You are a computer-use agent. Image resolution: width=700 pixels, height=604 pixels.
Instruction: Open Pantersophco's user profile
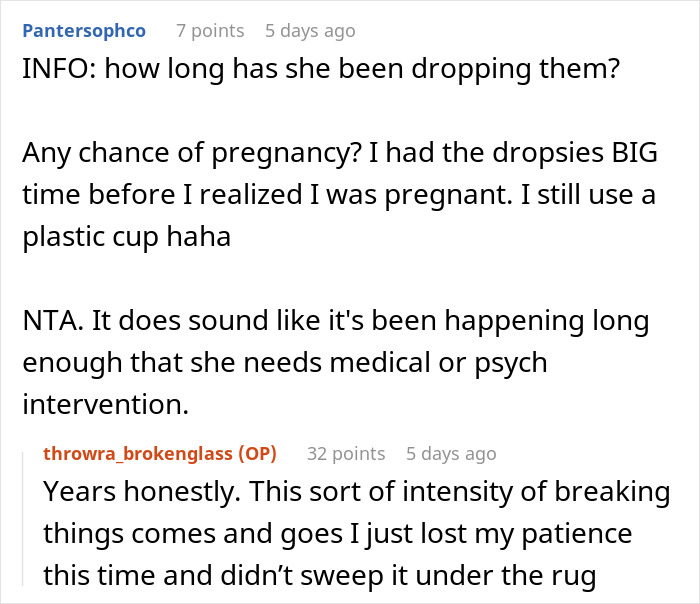tap(83, 31)
